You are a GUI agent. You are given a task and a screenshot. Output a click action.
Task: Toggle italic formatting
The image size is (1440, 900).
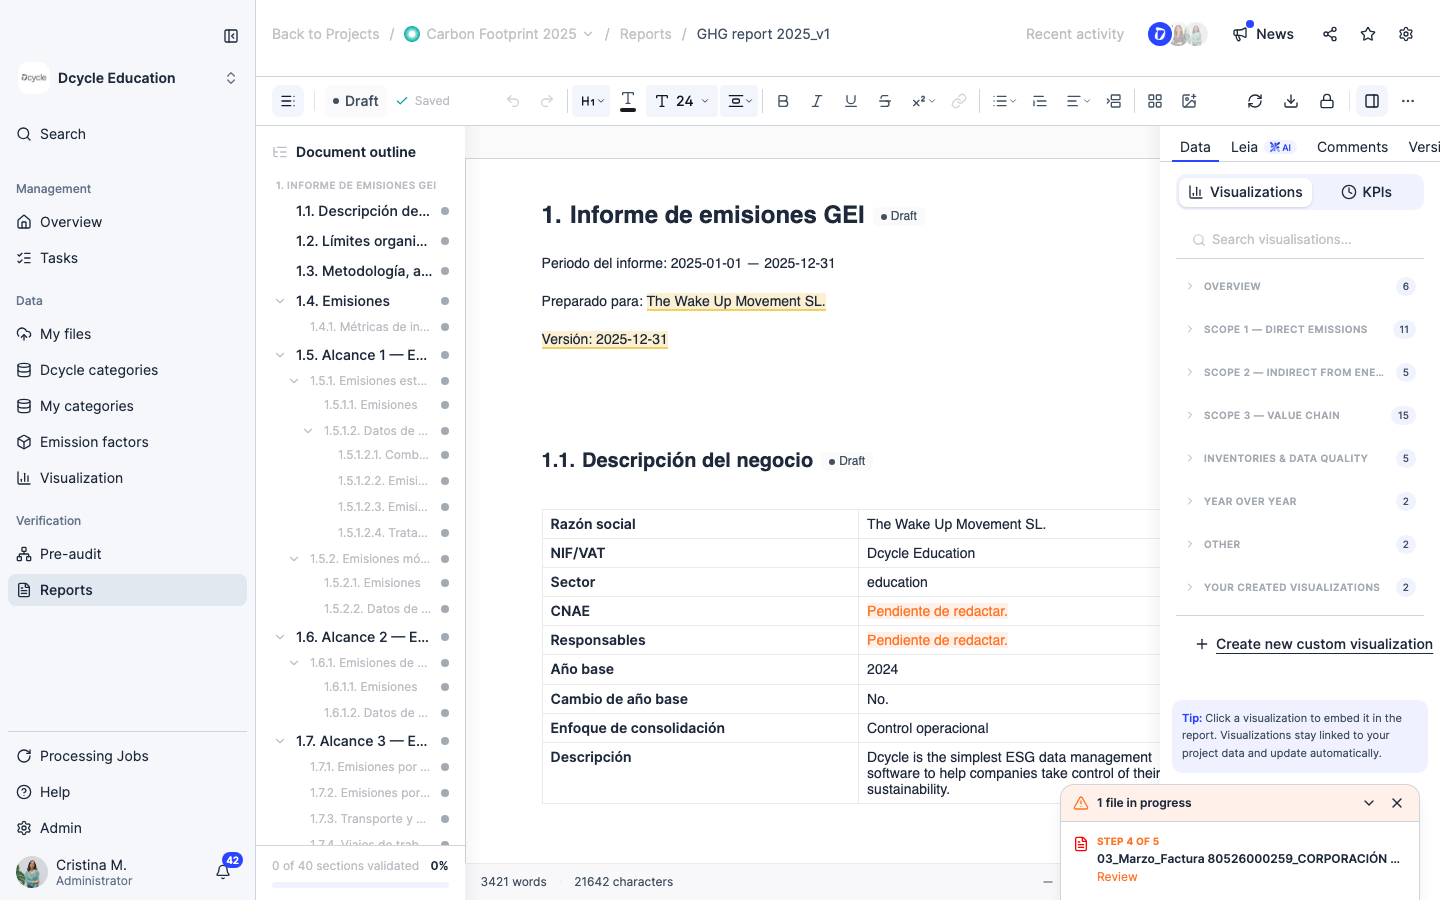817,101
